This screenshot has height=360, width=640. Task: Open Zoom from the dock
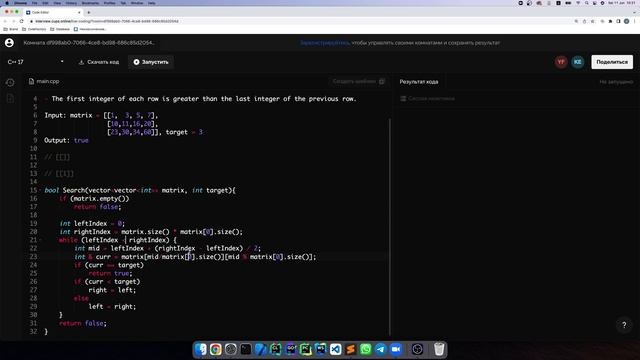pyautogui.click(x=396, y=349)
